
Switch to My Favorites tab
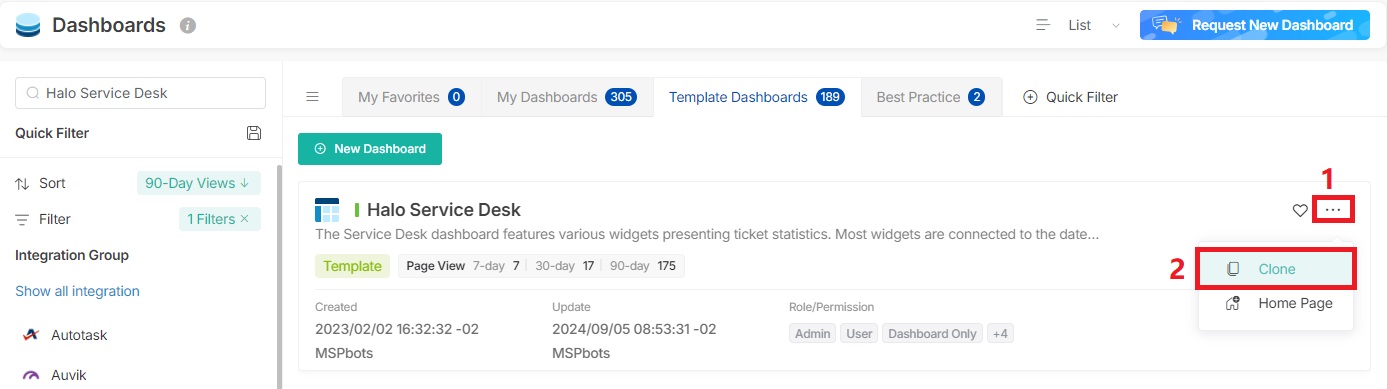411,97
